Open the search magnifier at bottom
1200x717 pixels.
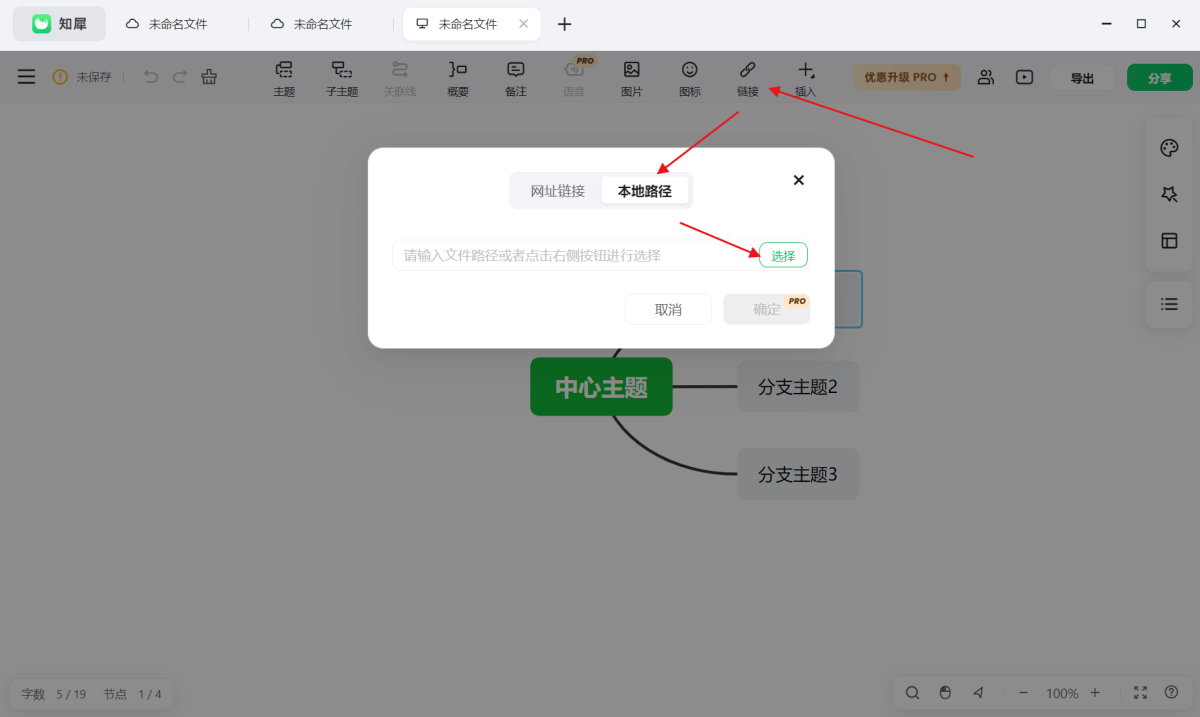pos(913,692)
